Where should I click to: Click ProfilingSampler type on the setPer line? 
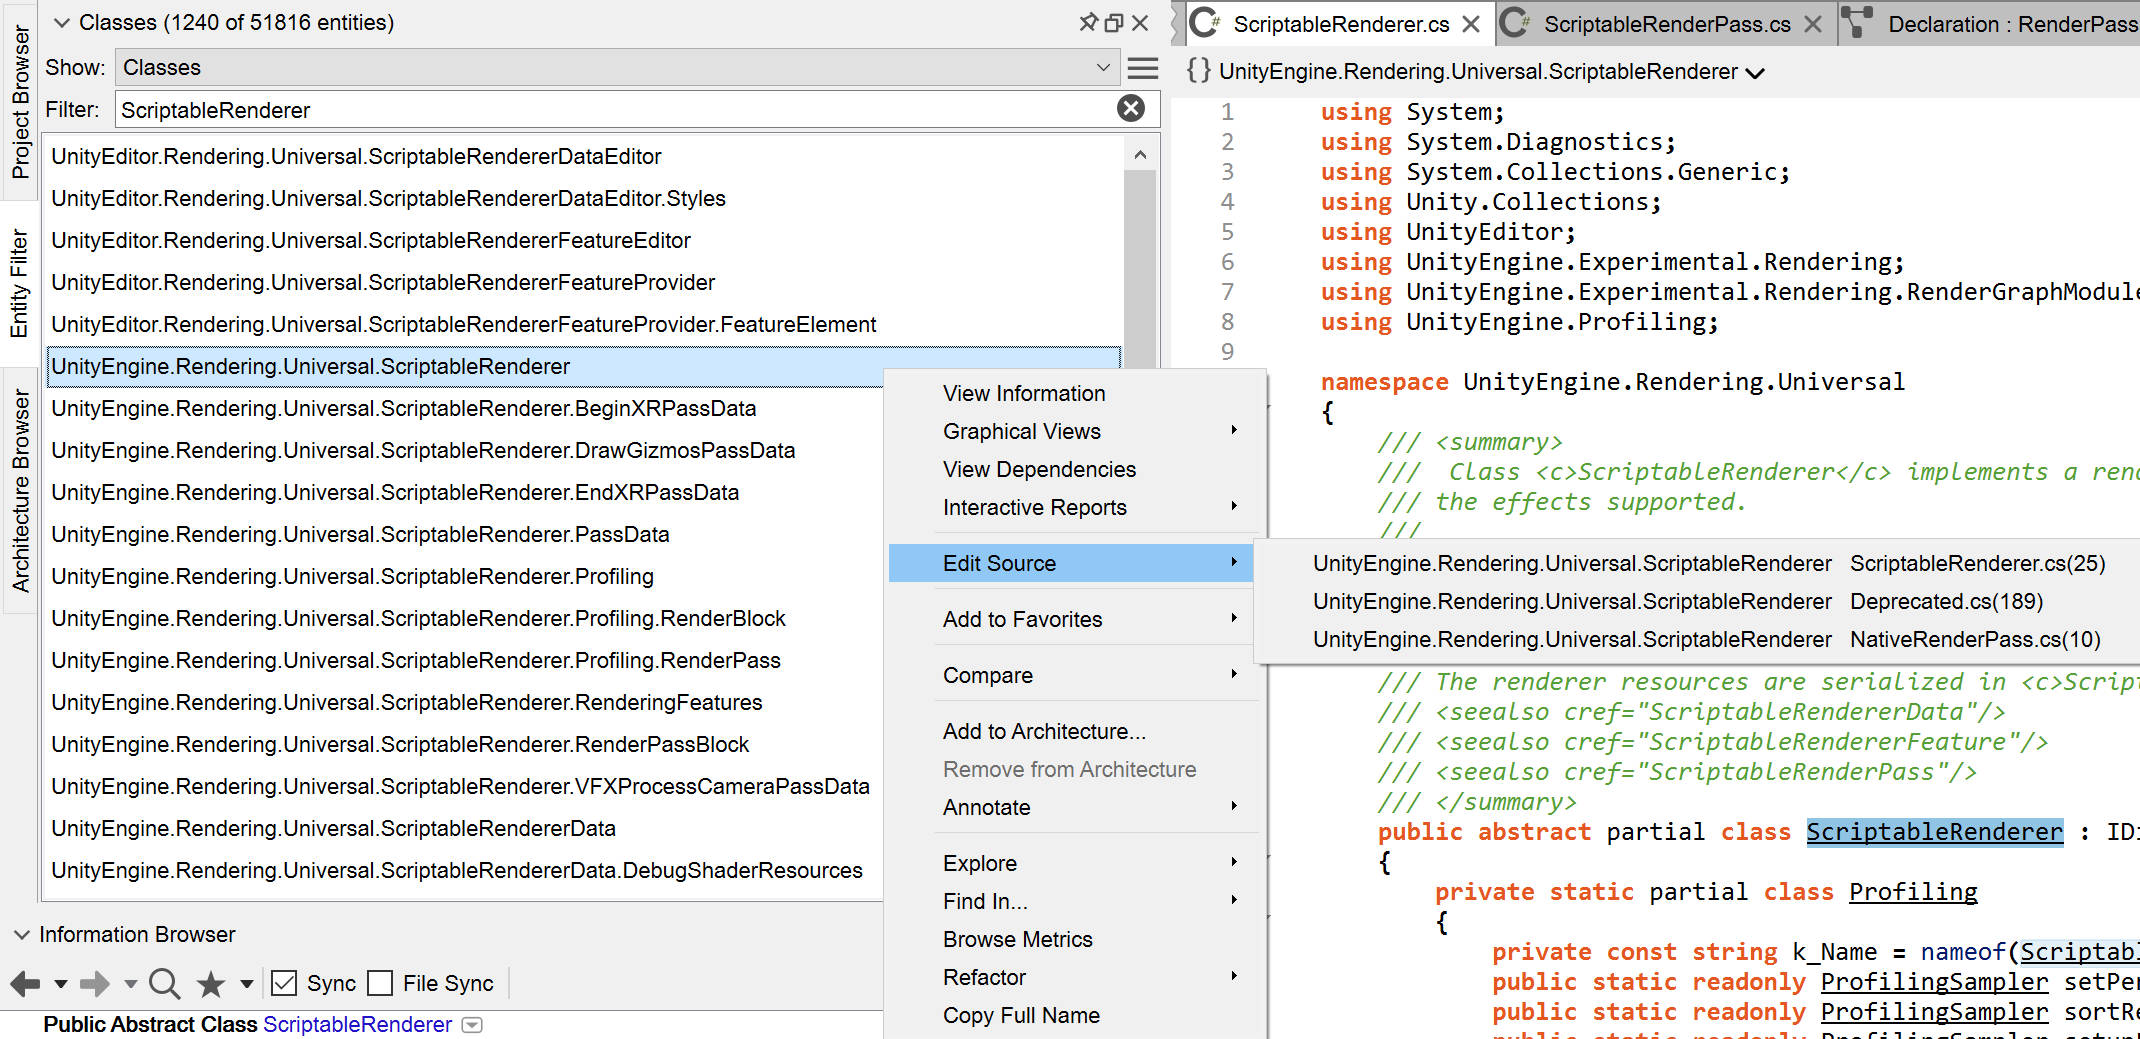click(x=1934, y=982)
